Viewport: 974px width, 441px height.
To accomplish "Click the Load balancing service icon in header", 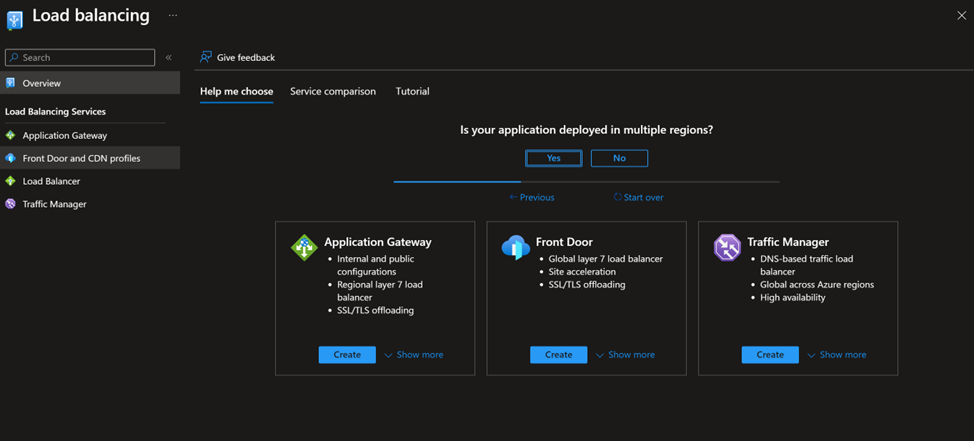I will coord(14,19).
